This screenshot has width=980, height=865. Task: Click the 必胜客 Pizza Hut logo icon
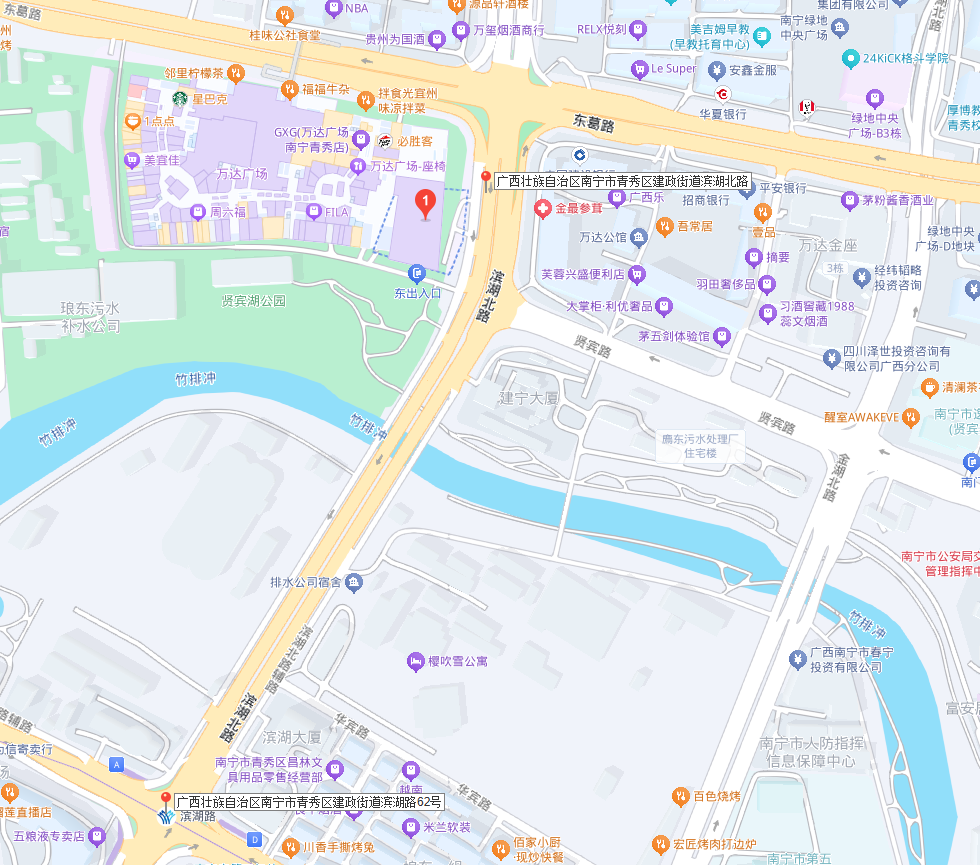pos(385,142)
